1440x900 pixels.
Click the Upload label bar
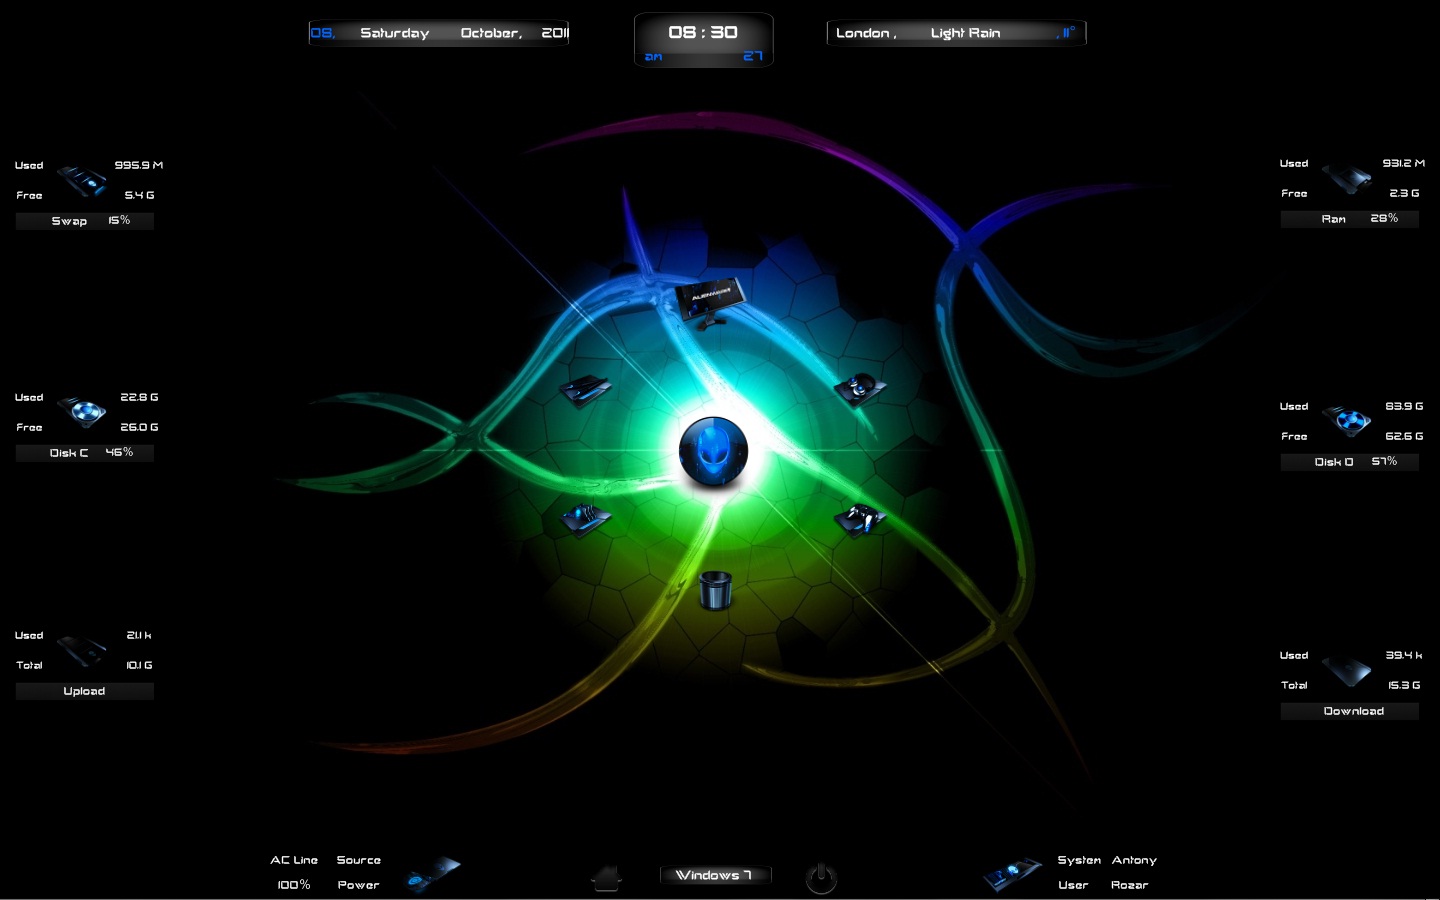[85, 691]
